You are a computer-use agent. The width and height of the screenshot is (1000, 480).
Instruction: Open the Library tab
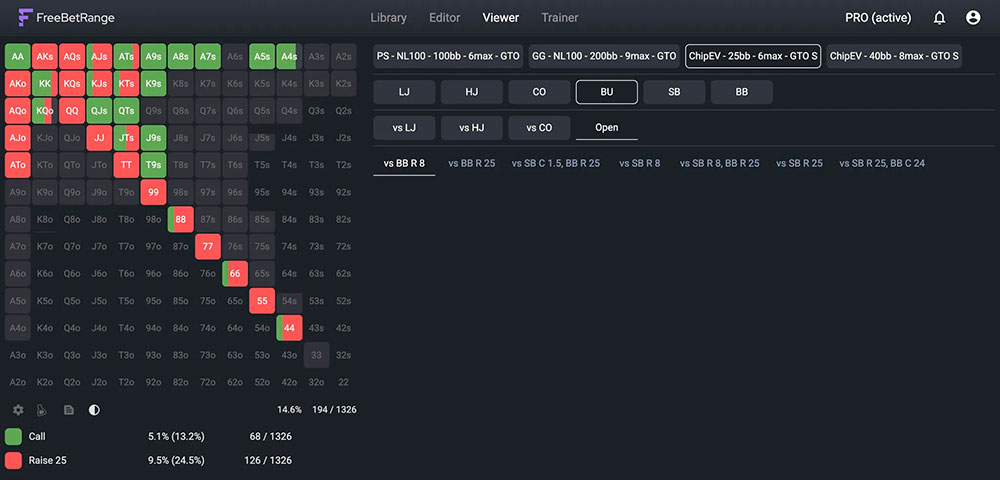click(x=388, y=18)
